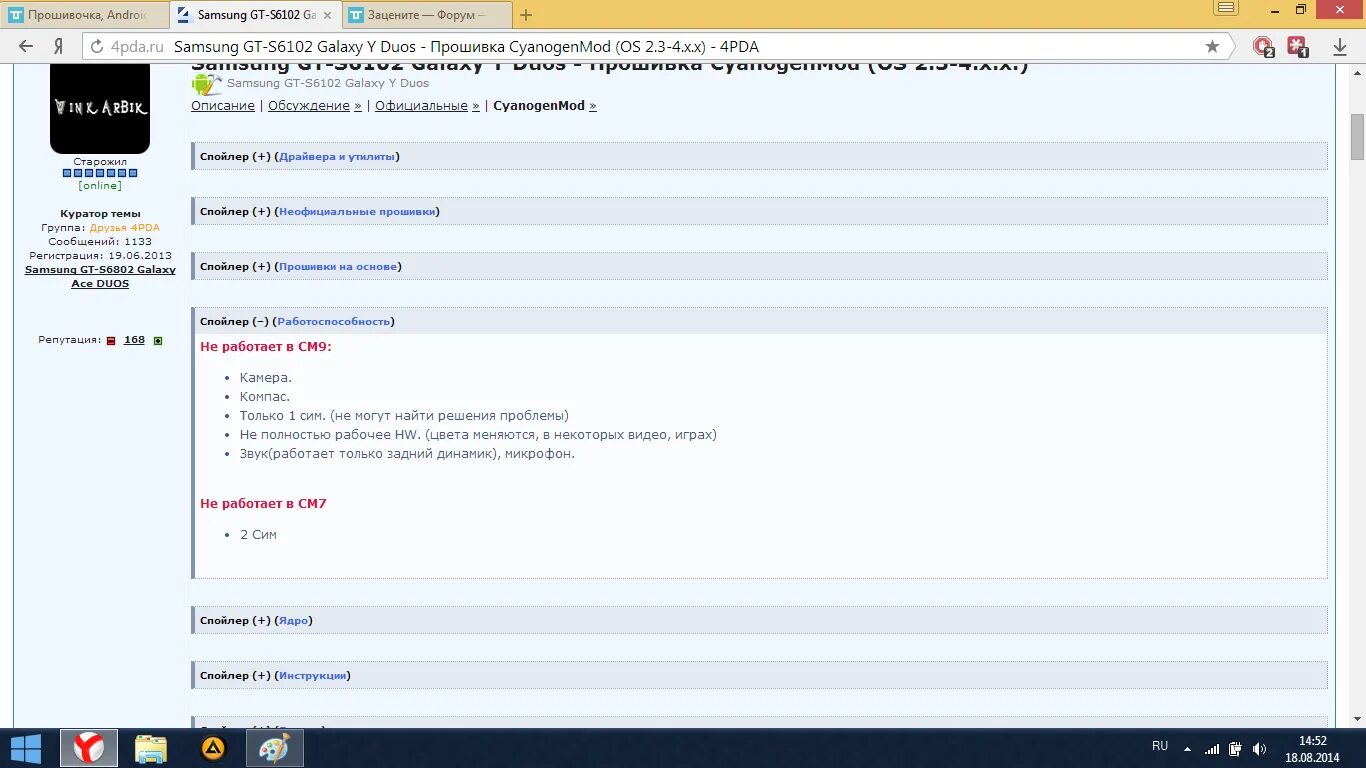The width and height of the screenshot is (1366, 768).
Task: Click the 4pda.ru domain in the address bar
Action: 135,46
